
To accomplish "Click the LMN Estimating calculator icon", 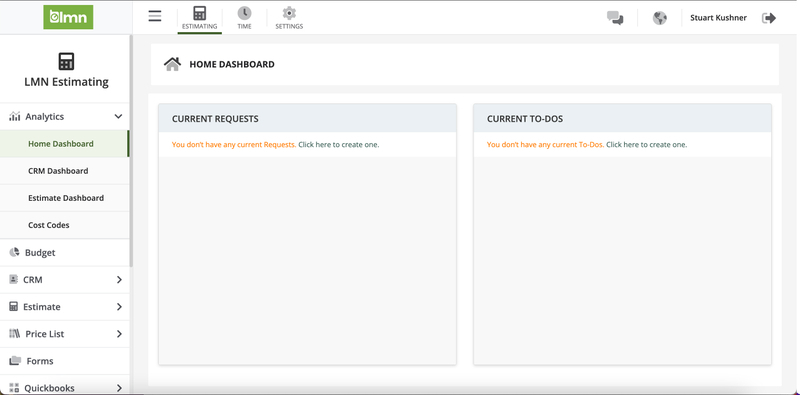I will (66, 61).
